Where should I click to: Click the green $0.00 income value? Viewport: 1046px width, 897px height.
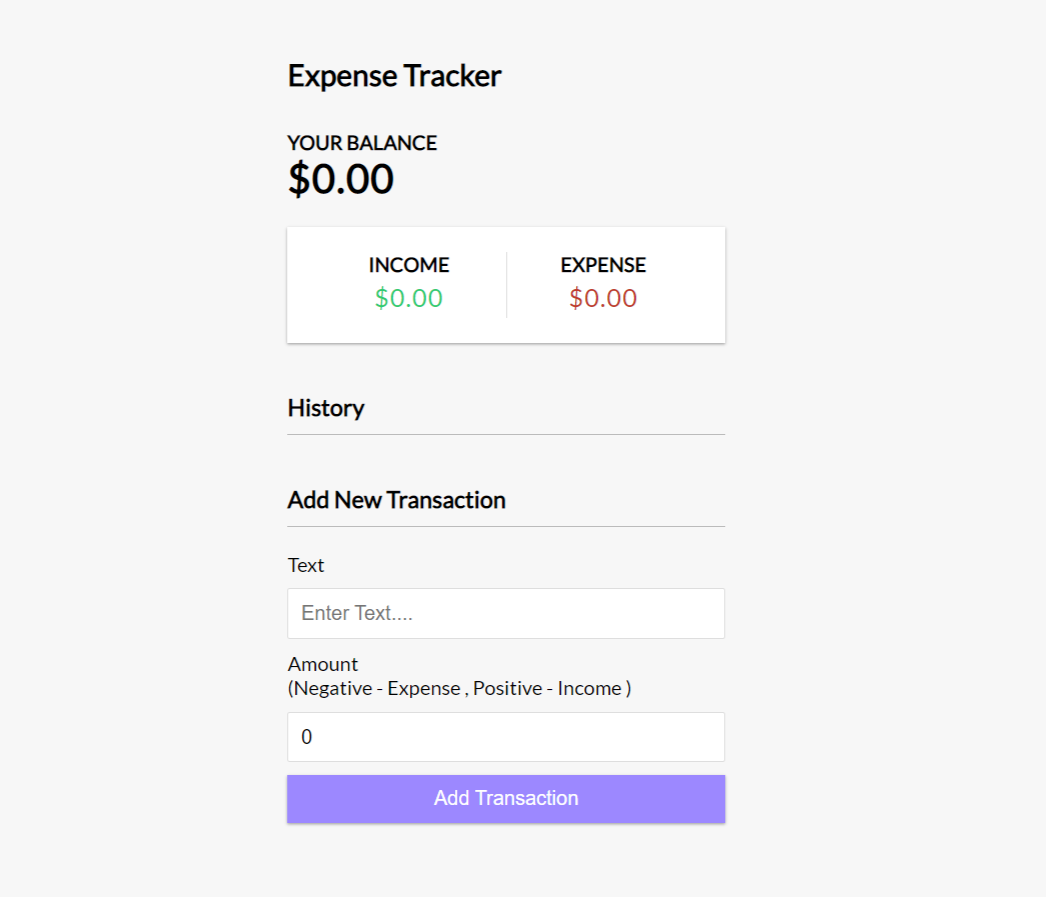pos(409,297)
